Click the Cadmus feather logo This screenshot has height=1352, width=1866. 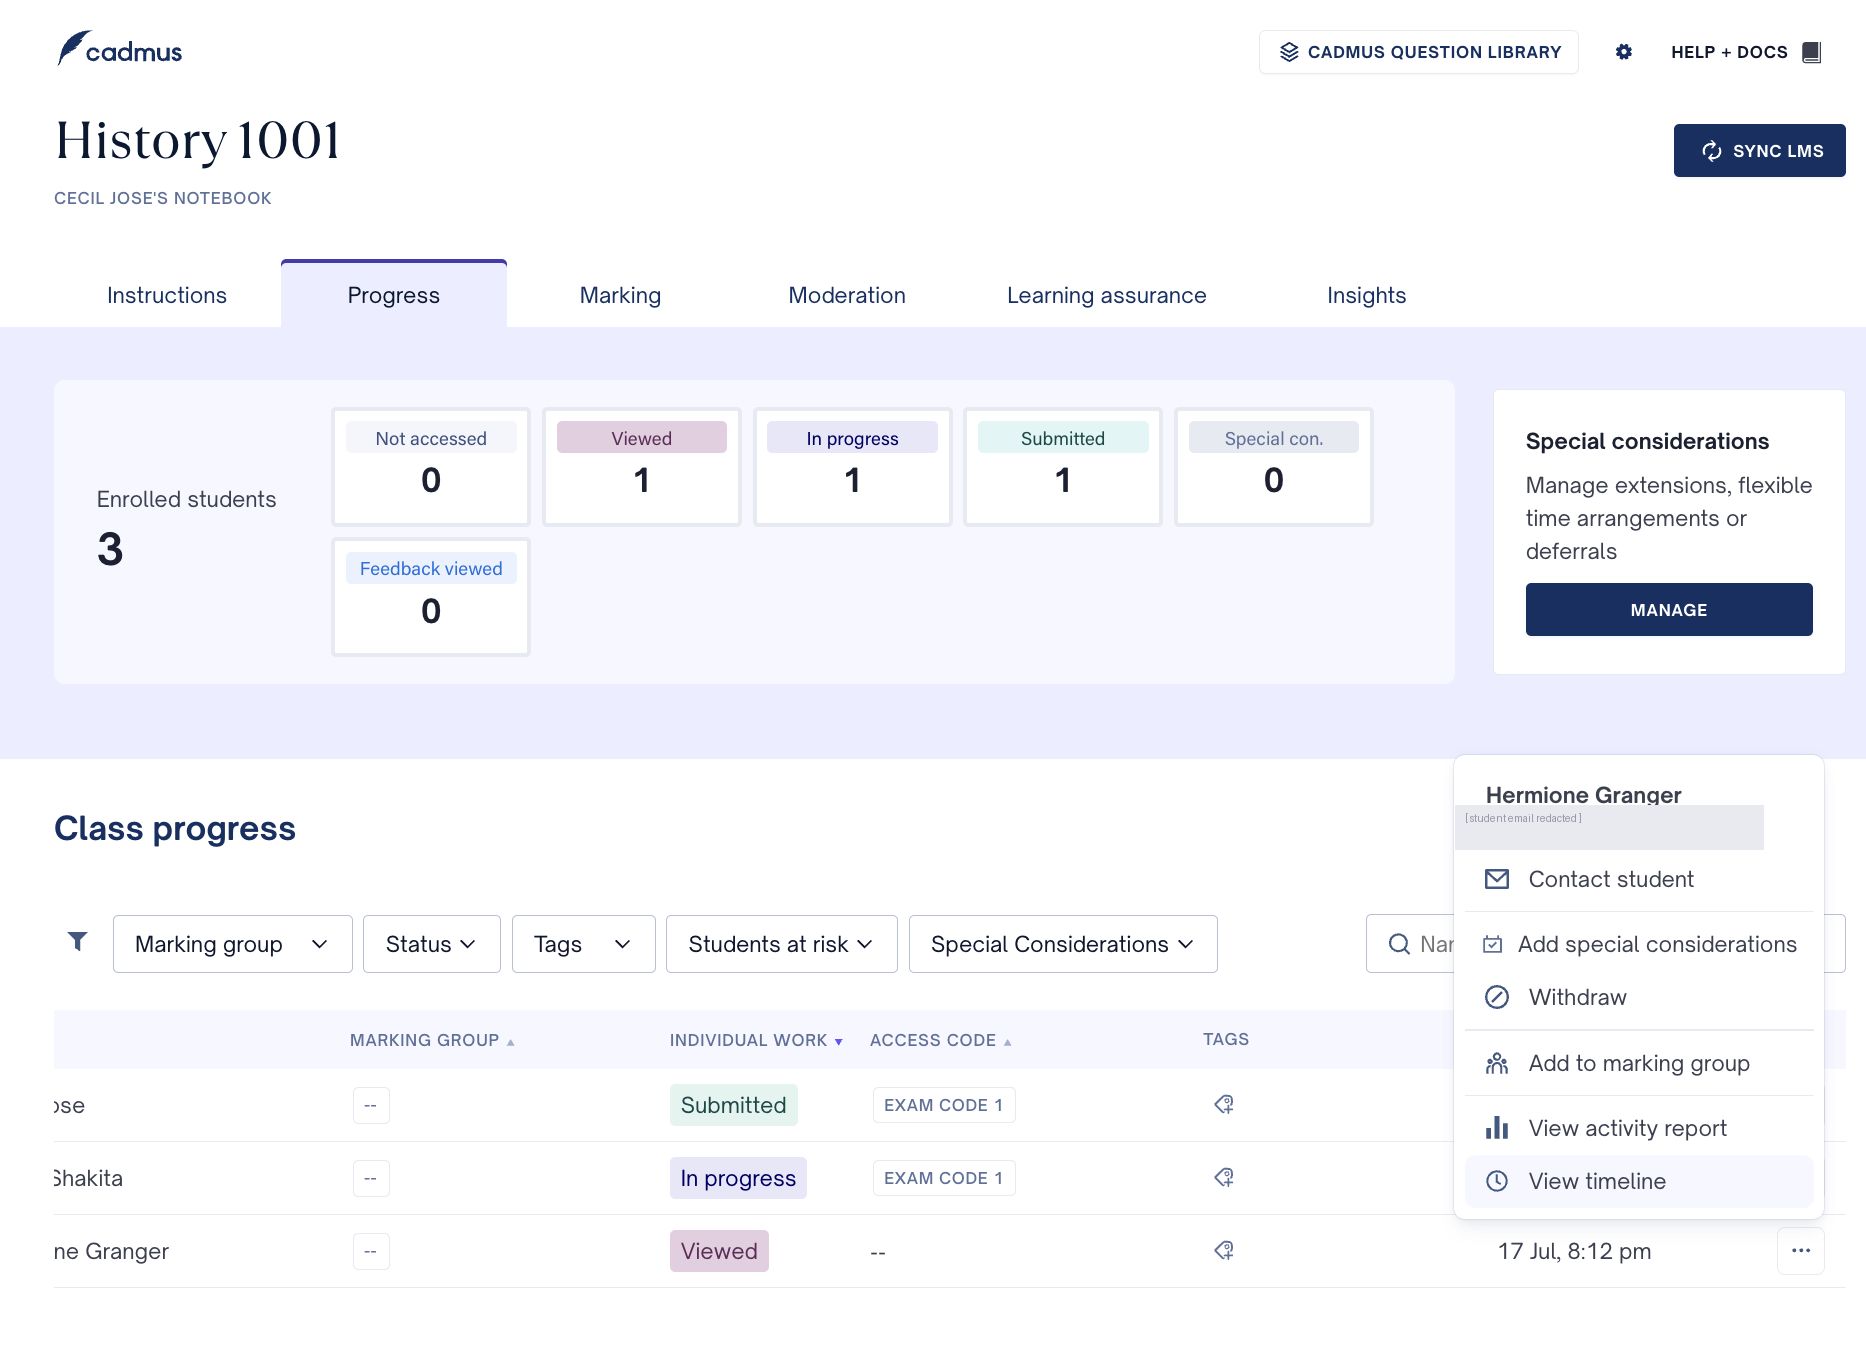pos(119,49)
